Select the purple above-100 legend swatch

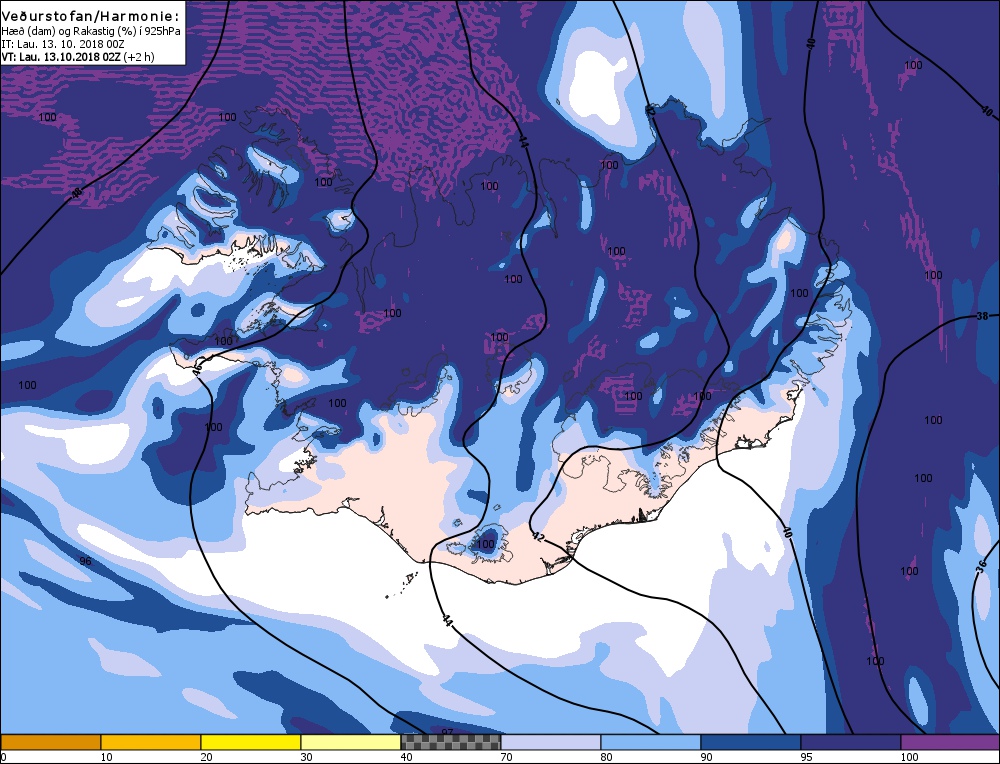[x=950, y=742]
